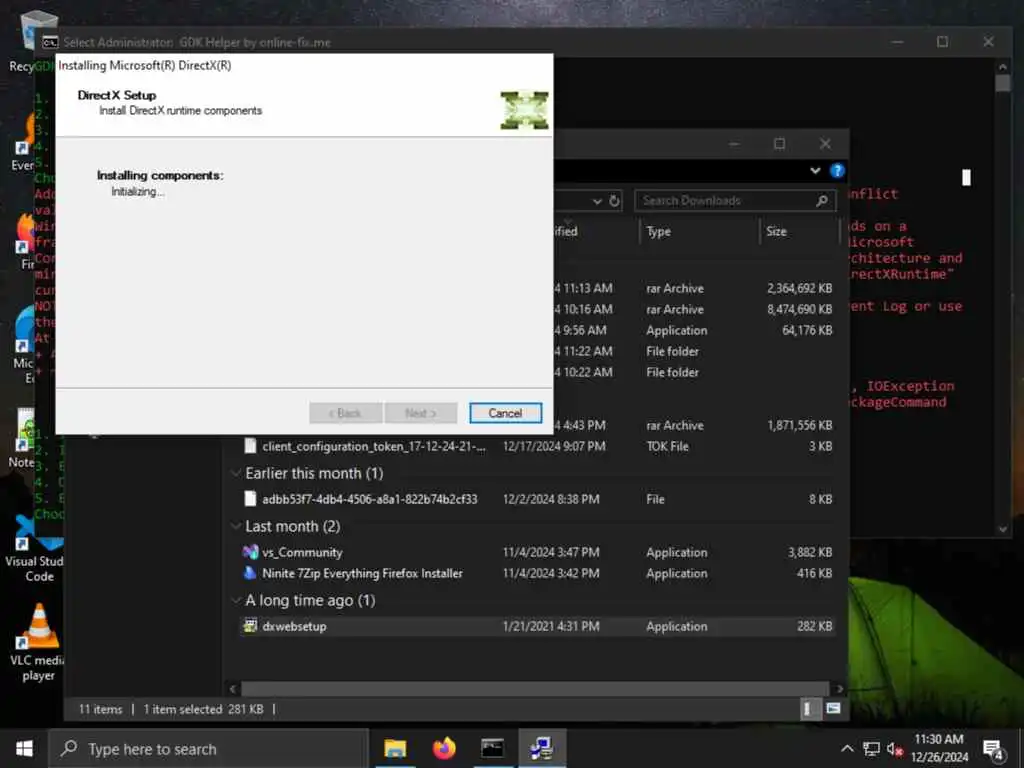
Task: Open Visual Studio Code desktop shortcut
Action: point(34,550)
